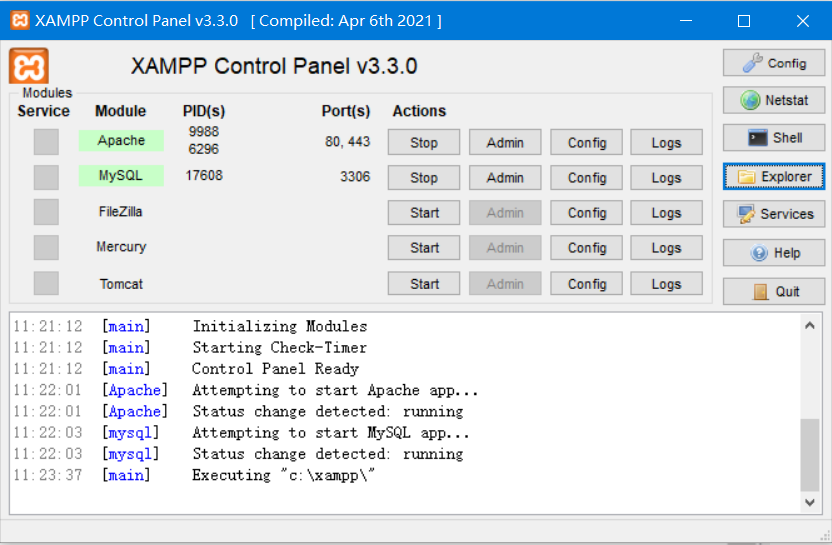832x545 pixels.
Task: Open Apache Admin page
Action: (505, 142)
